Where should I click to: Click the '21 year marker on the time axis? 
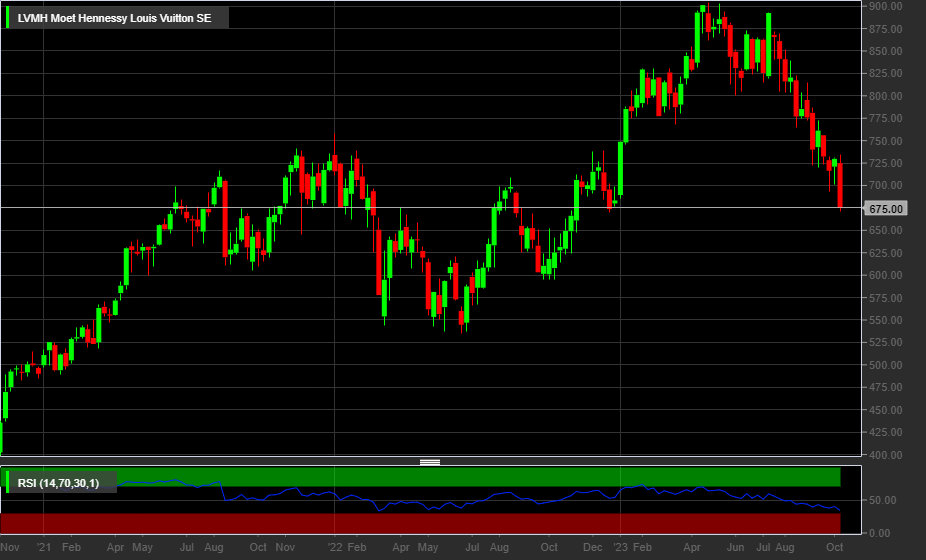[44, 547]
